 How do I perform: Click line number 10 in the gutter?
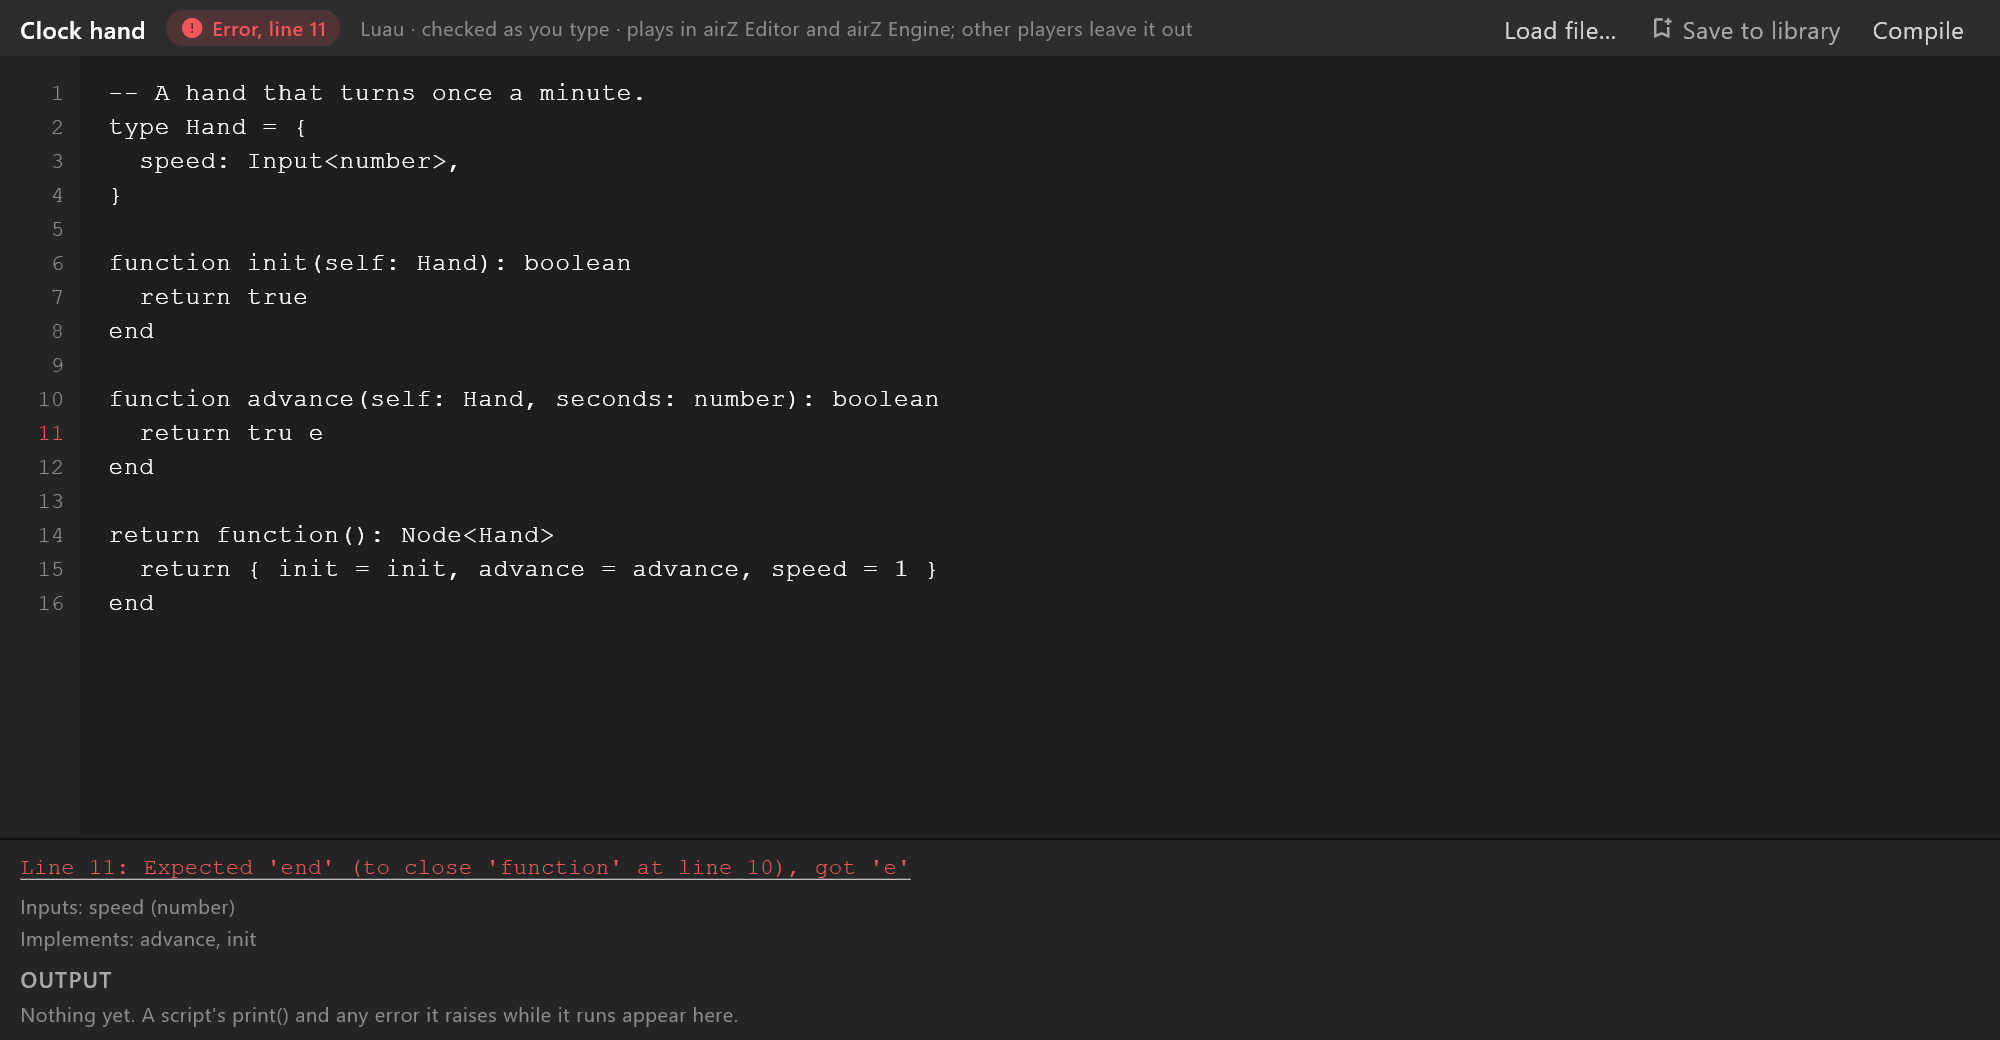point(51,399)
